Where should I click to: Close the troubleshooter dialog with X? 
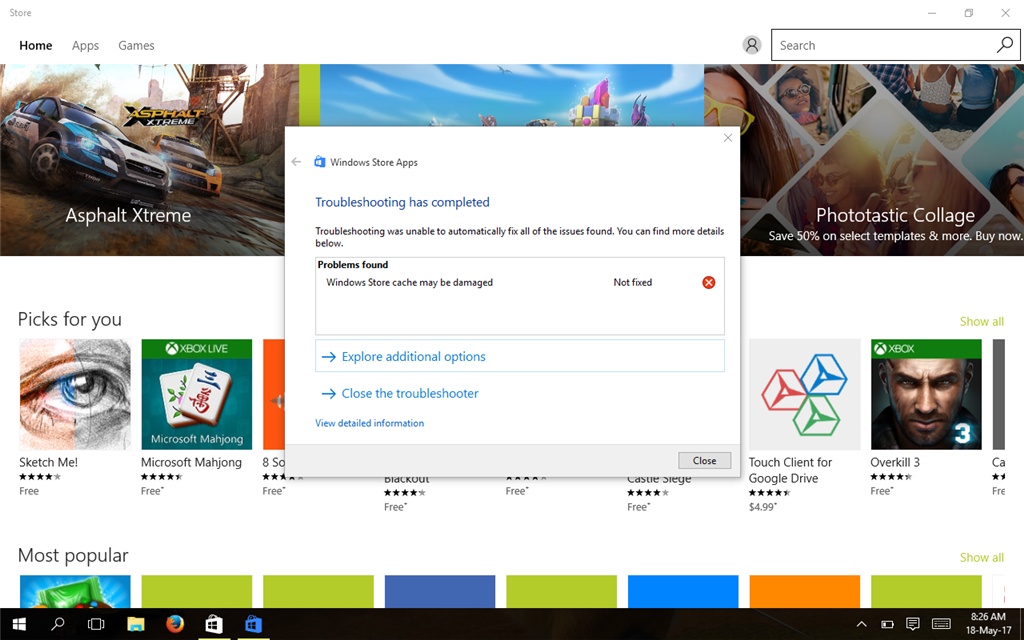click(728, 138)
